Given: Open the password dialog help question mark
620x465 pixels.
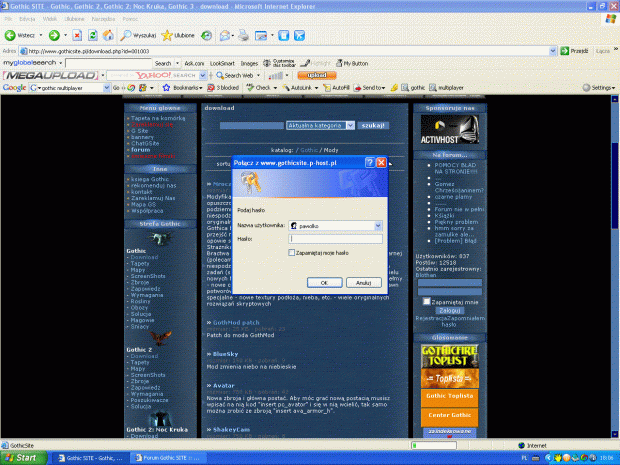Looking at the screenshot, I should coord(369,163).
